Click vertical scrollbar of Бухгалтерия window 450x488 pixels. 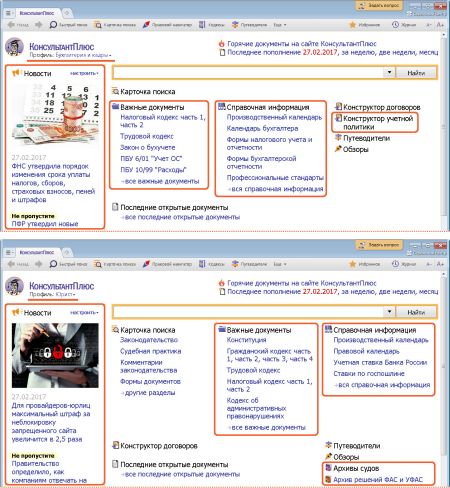(443, 127)
